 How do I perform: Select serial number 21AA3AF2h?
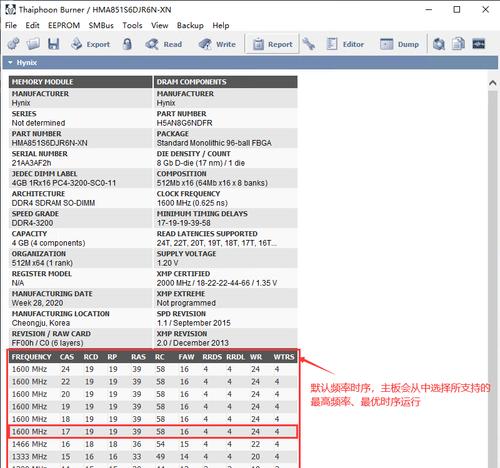[x=32, y=163]
